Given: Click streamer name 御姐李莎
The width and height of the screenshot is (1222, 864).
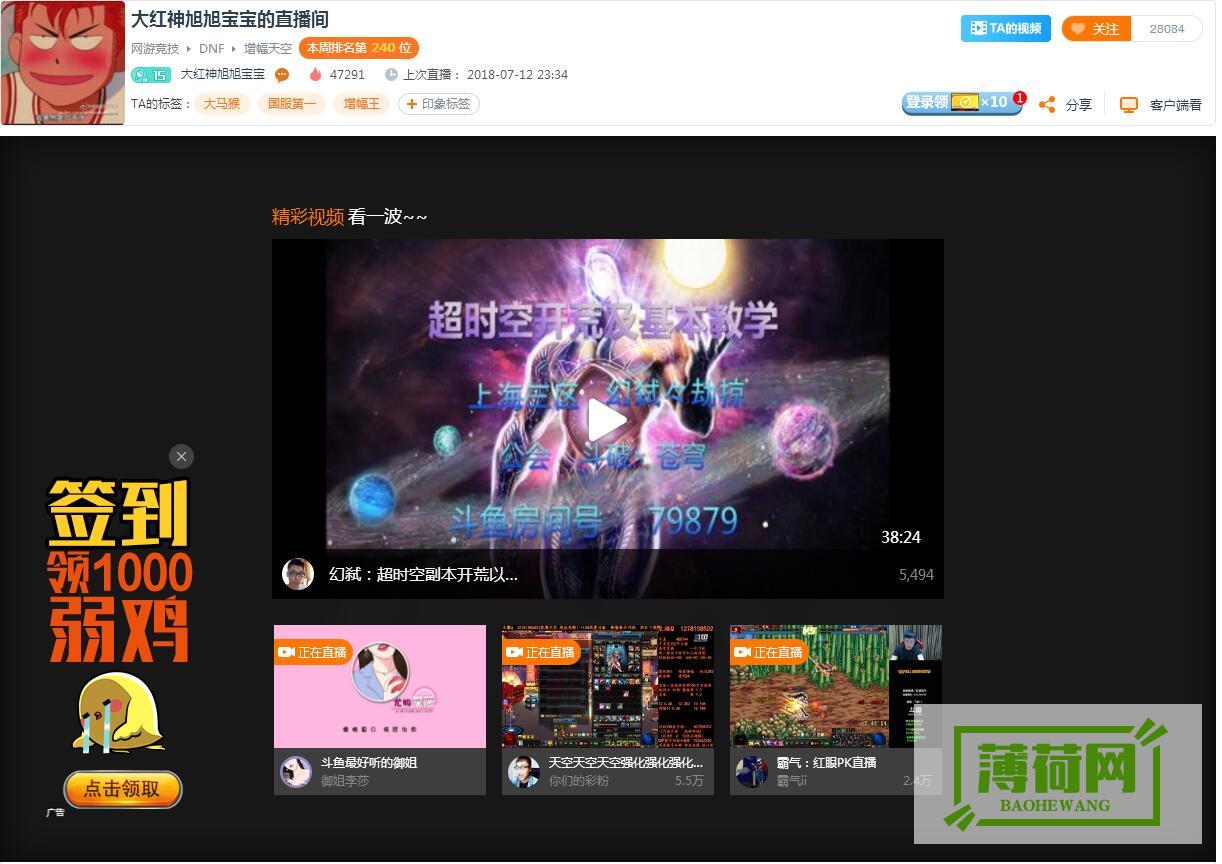Looking at the screenshot, I should click(345, 781).
